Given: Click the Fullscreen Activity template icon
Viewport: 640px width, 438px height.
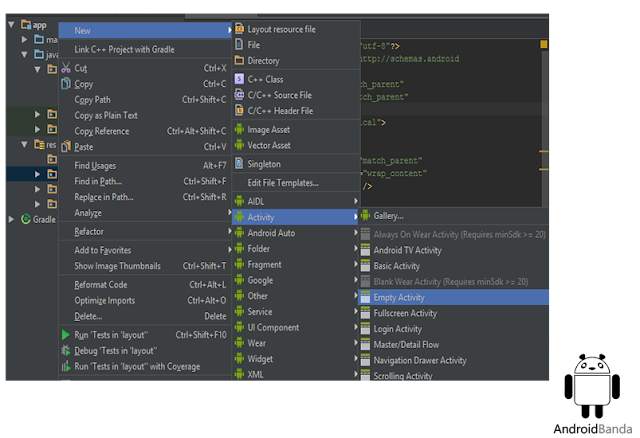Looking at the screenshot, I should coord(365,313).
